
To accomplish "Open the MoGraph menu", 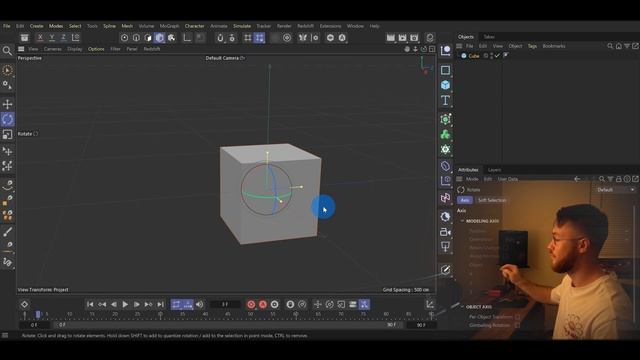I will coord(169,26).
